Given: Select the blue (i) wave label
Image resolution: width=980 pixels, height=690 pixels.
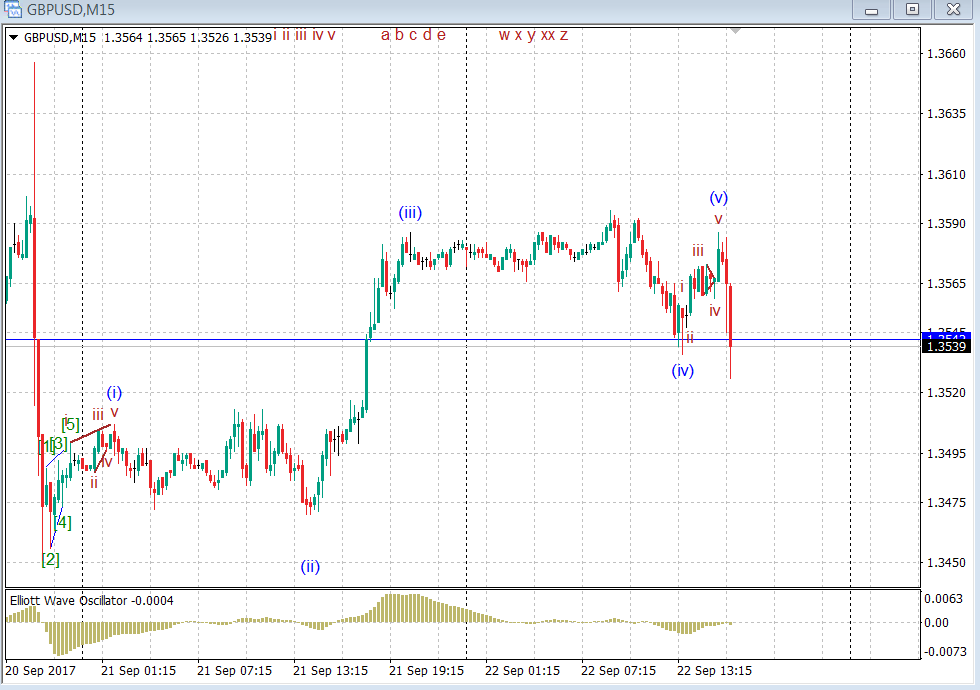Looking at the screenshot, I should pos(114,392).
